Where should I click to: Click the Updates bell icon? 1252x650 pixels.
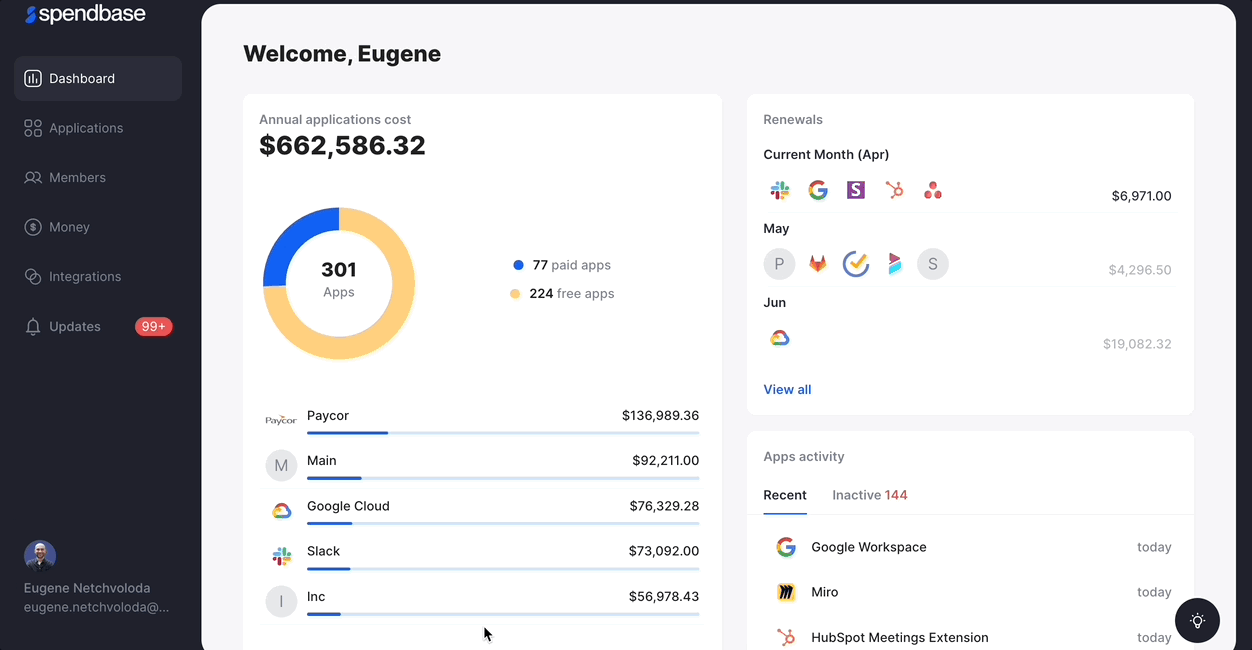pyautogui.click(x=33, y=326)
